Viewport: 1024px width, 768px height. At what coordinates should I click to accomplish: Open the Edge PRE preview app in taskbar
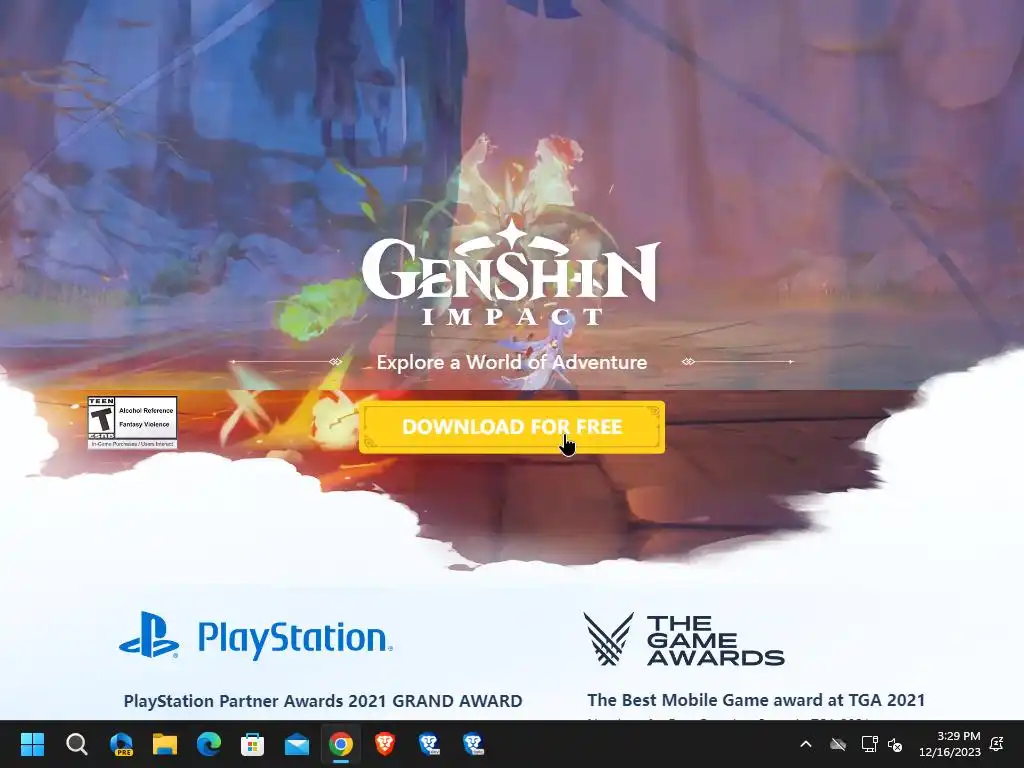(121, 744)
